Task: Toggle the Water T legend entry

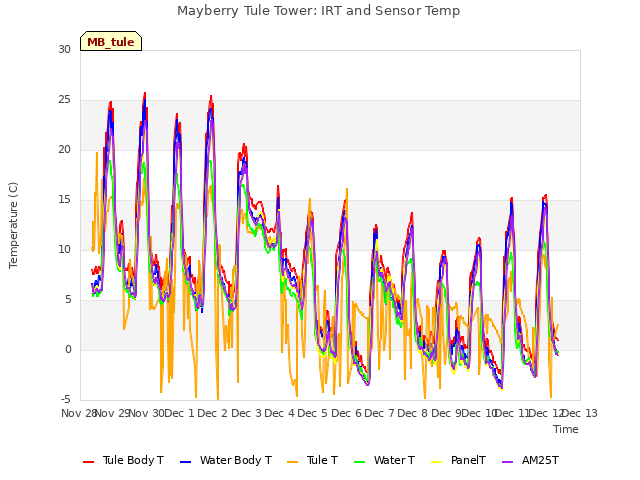Action: tap(384, 460)
